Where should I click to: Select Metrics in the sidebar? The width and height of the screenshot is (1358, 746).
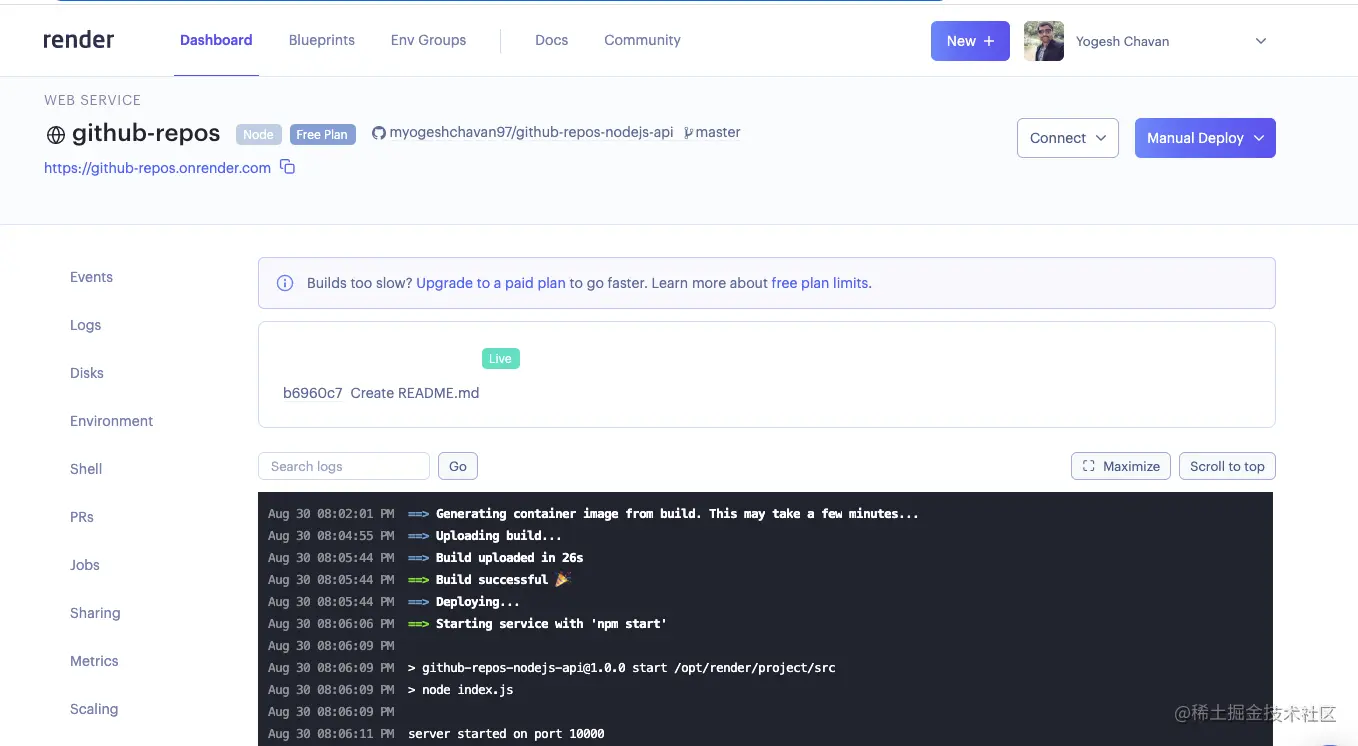(94, 661)
